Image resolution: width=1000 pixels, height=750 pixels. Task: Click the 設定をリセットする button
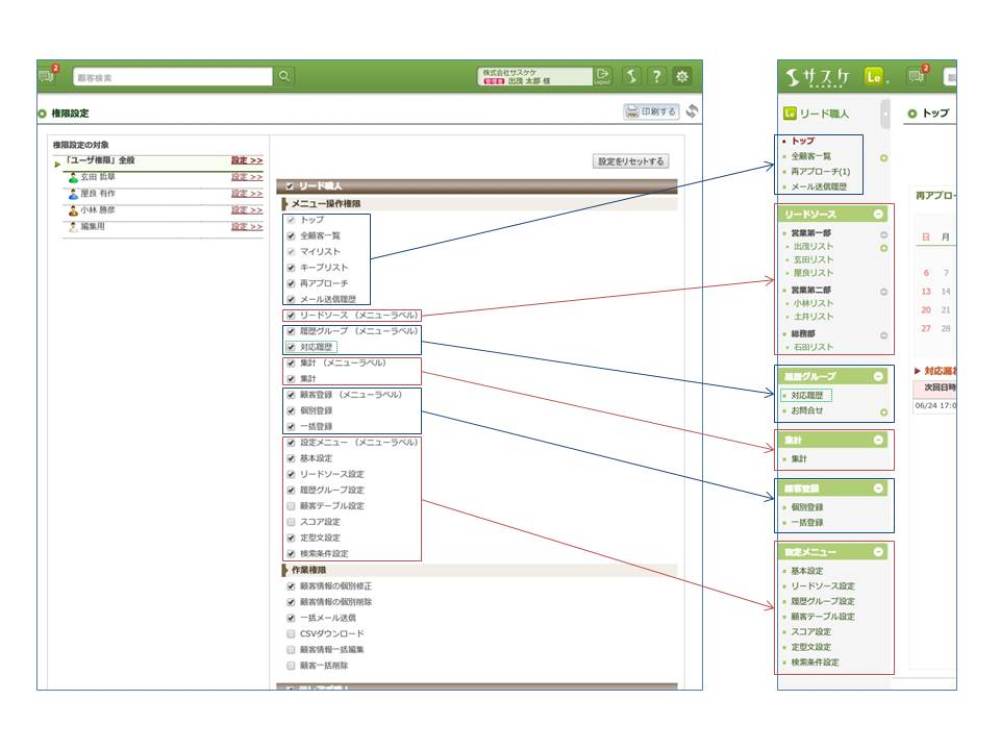point(631,161)
